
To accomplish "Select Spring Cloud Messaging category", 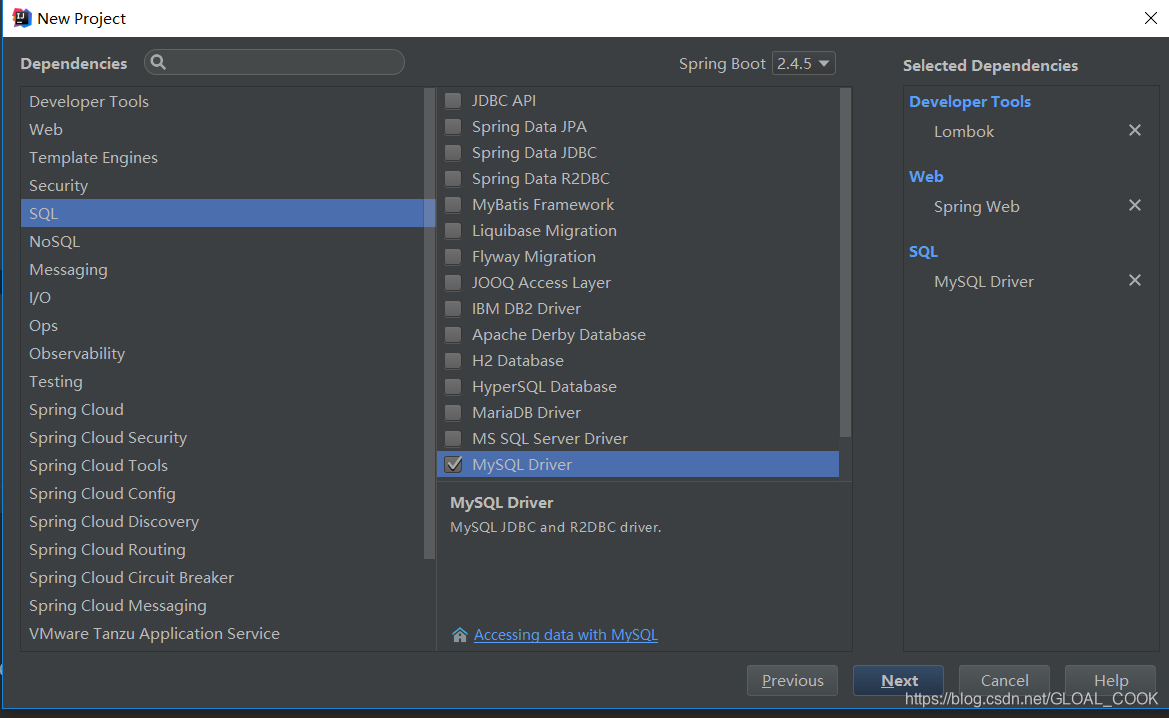I will tap(223, 605).
